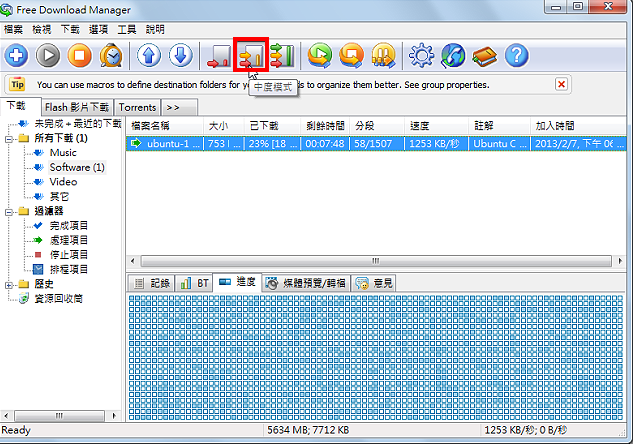The width and height of the screenshot is (634, 445).
Task: Select the 完成項目 filter
Action: click(68, 226)
